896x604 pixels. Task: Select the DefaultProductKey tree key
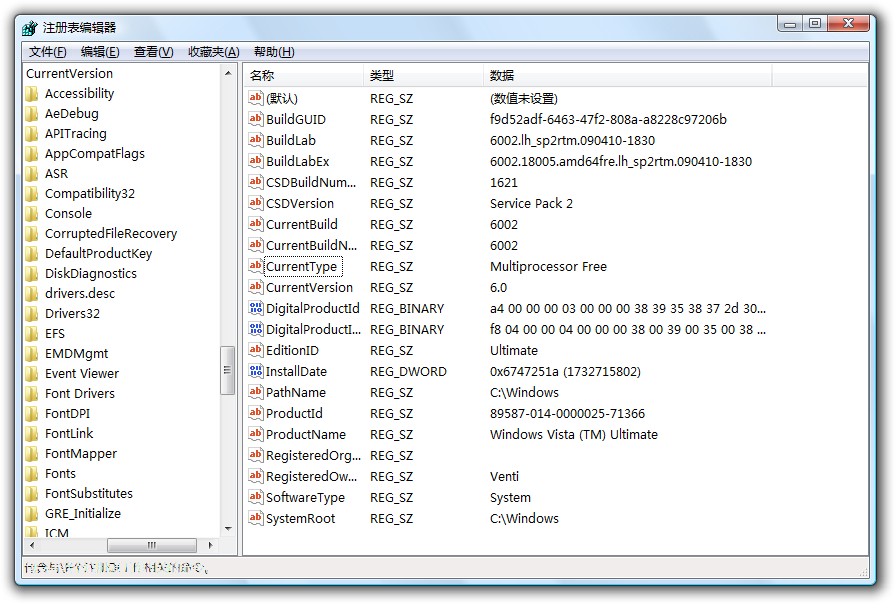[x=98, y=254]
